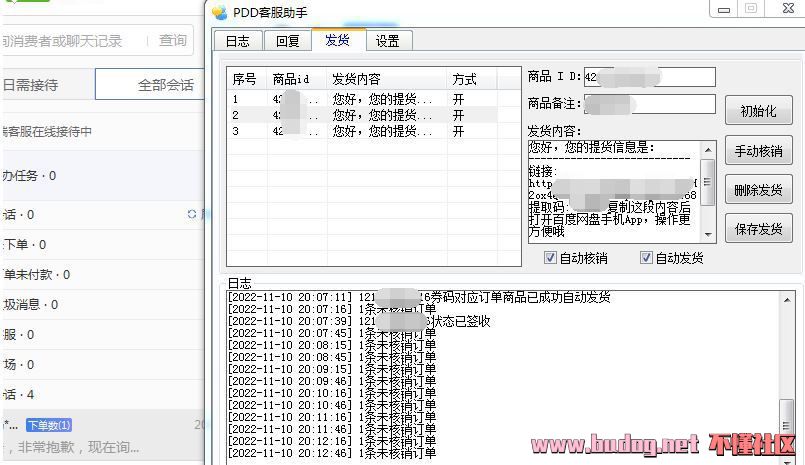The height and width of the screenshot is (465, 805).
Task: Click the 客服在线接待中 status in chat window
Action: pos(46,131)
